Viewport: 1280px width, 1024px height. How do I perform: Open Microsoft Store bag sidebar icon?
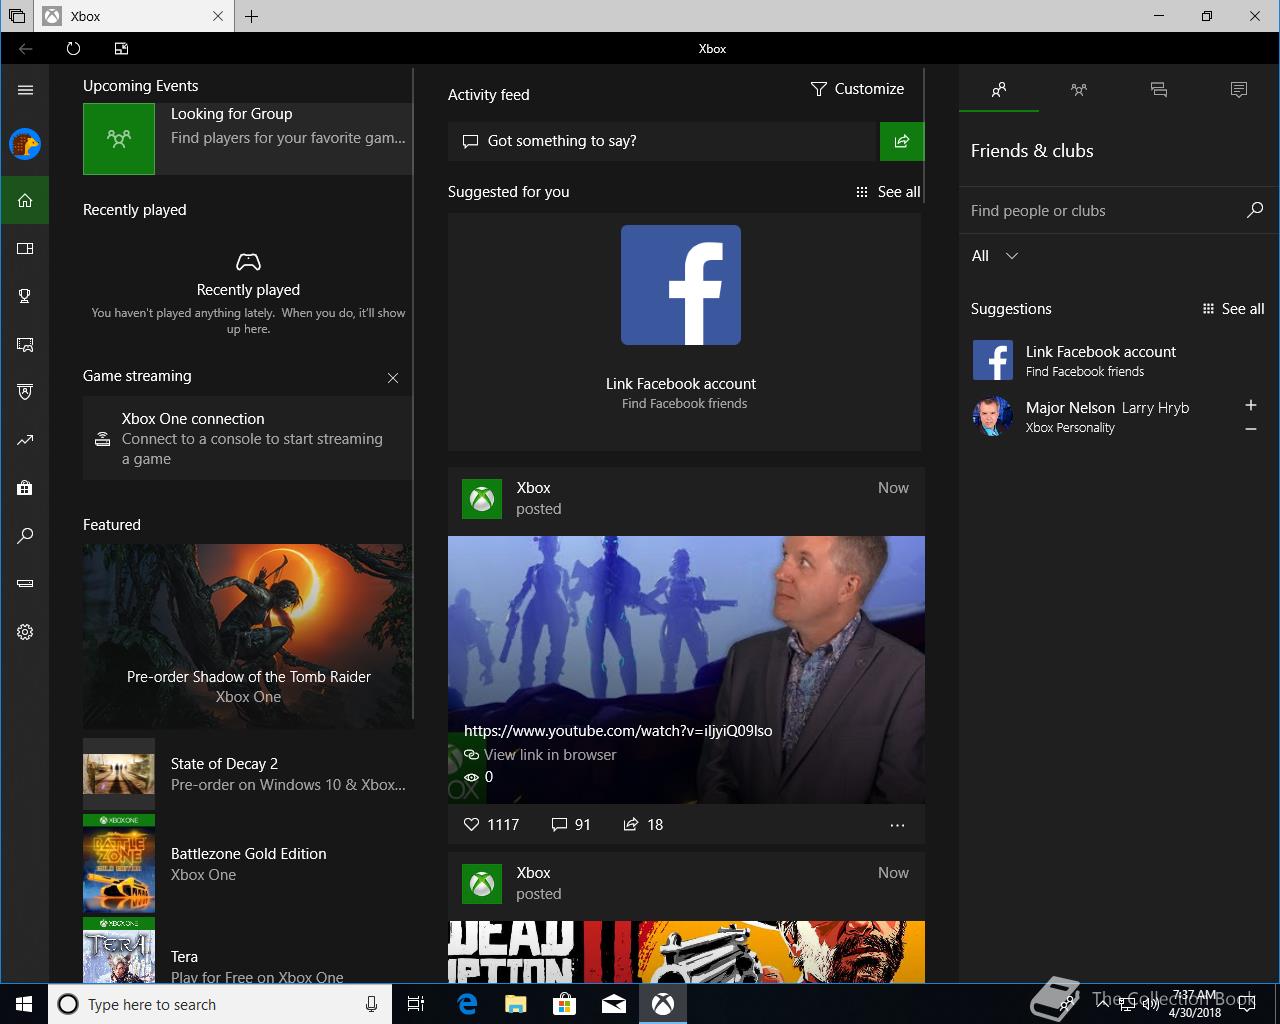(25, 488)
